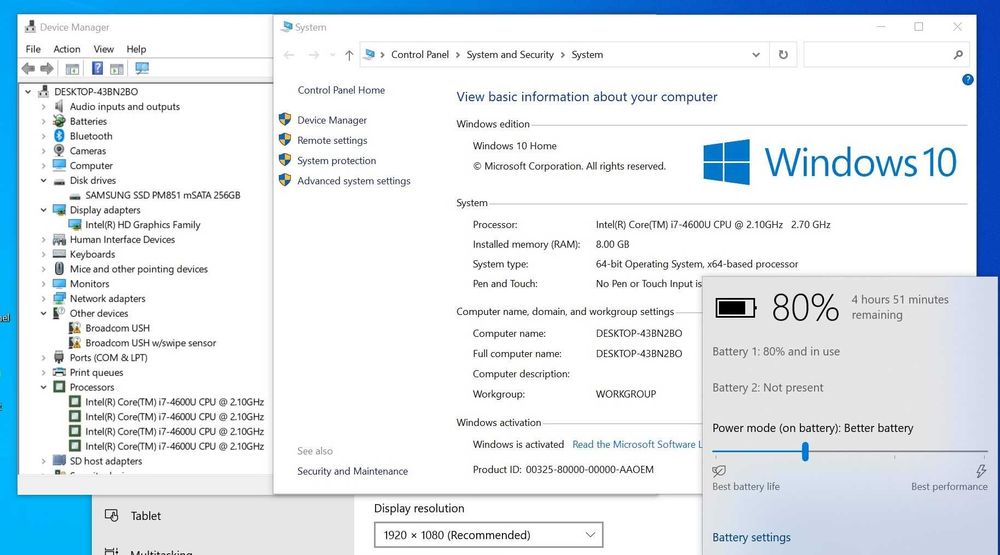1000x555 pixels.
Task: Expand the Audio inputs and outputs node
Action: 43,107
